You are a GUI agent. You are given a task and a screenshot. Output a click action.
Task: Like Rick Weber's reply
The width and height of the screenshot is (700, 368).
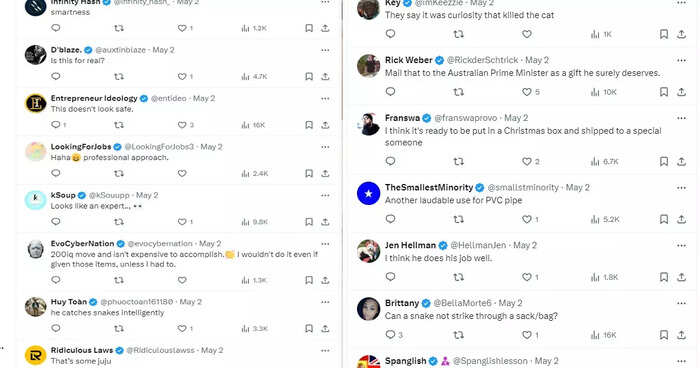coord(527,92)
